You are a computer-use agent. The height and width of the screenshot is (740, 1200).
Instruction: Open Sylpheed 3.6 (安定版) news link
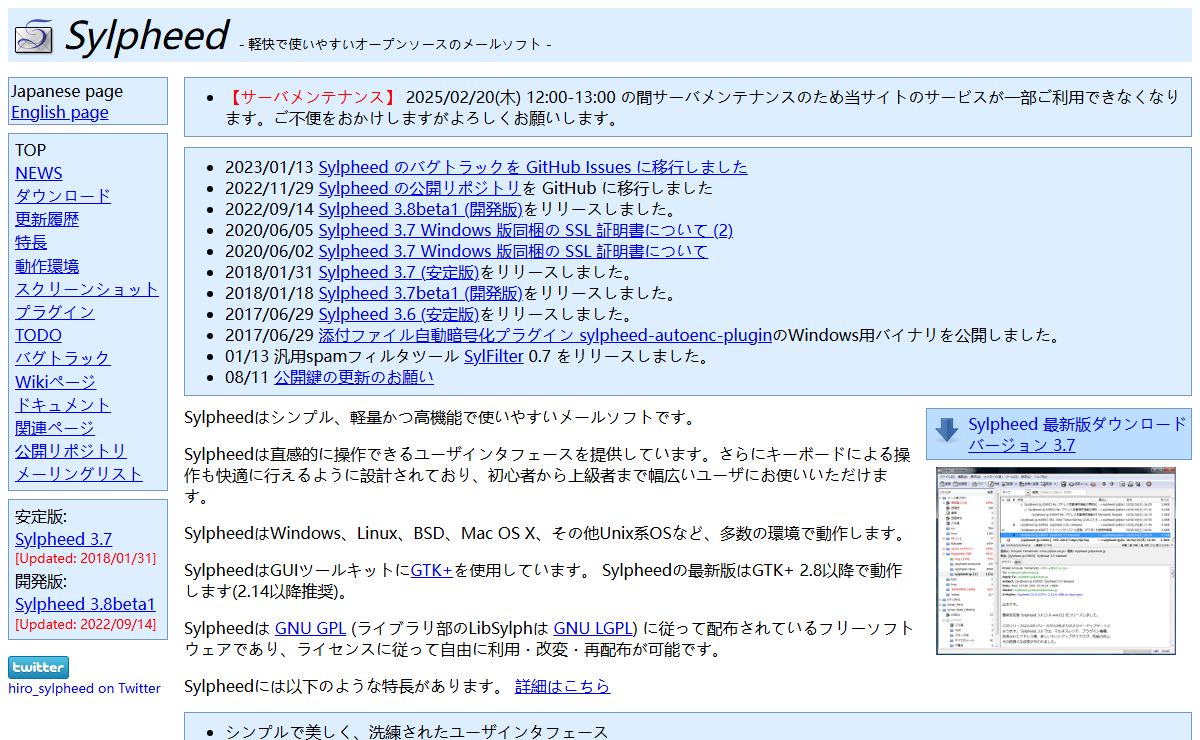(399, 314)
